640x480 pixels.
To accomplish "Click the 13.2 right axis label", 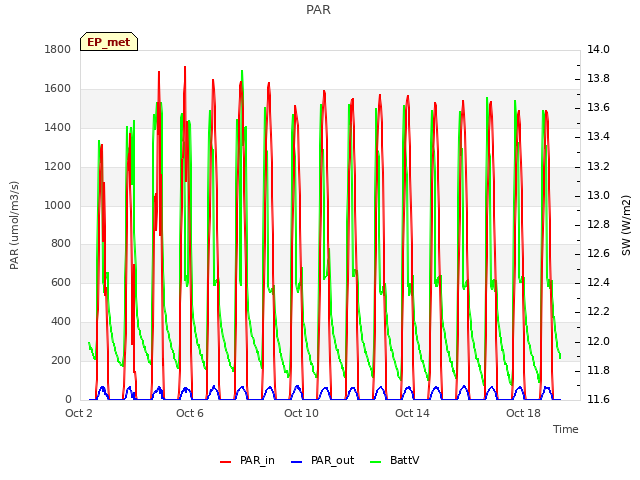I will tap(598, 167).
